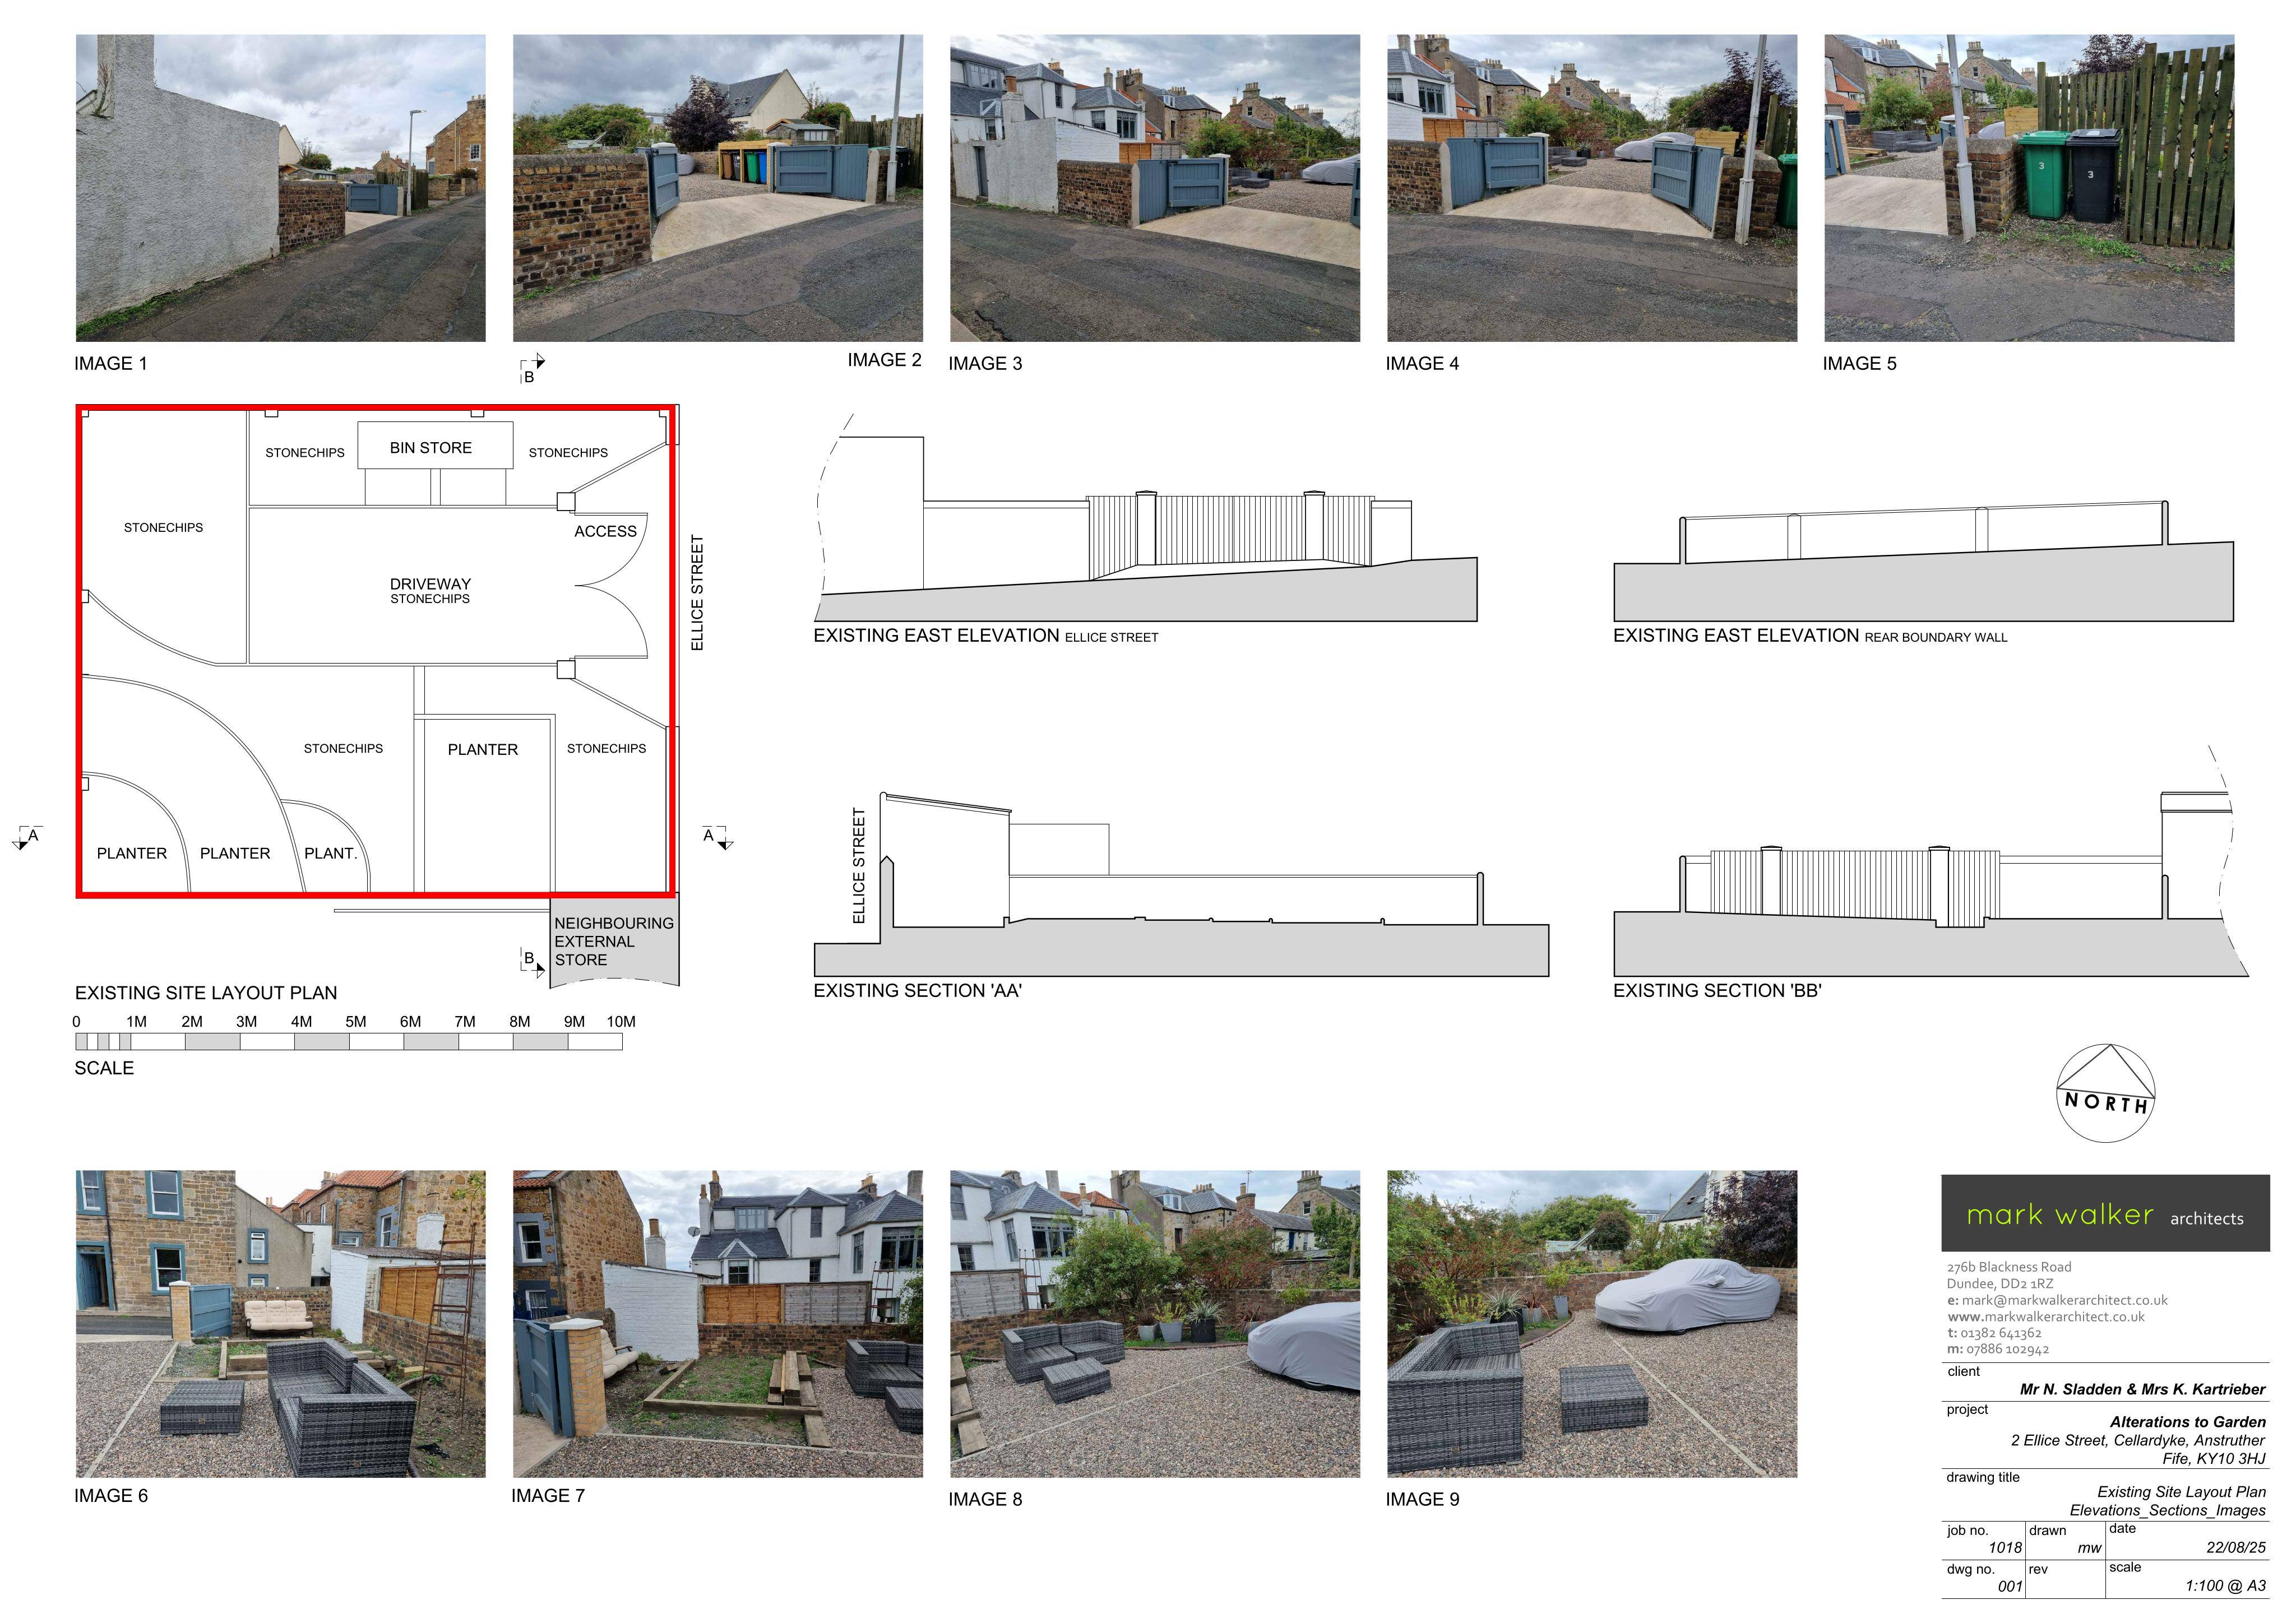This screenshot has height=1623, width=2296.
Task: Select the IMAGE 9 covered car photo
Action: 1592,1324
